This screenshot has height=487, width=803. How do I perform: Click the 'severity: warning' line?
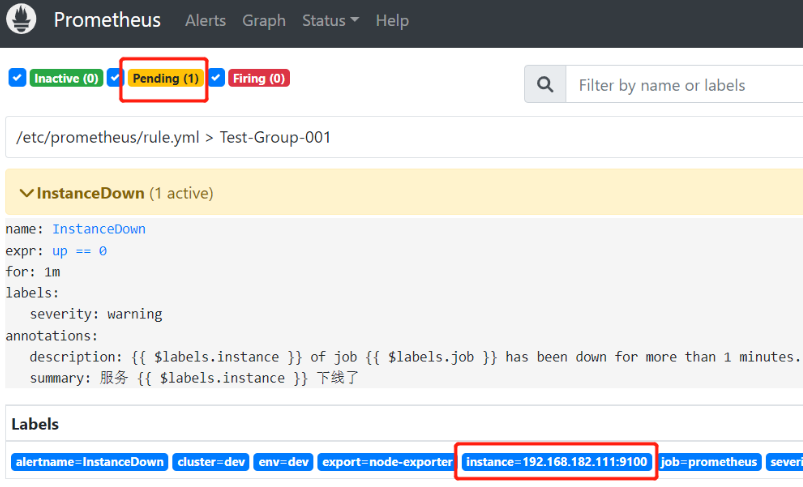pyautogui.click(x=96, y=314)
